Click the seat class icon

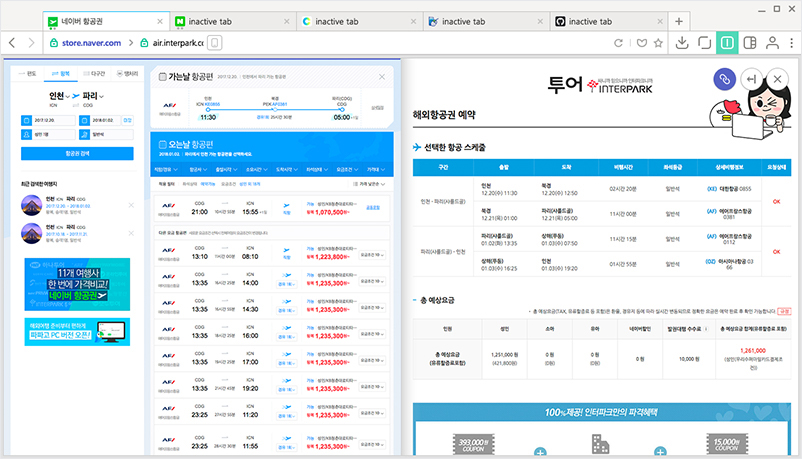tap(84, 134)
